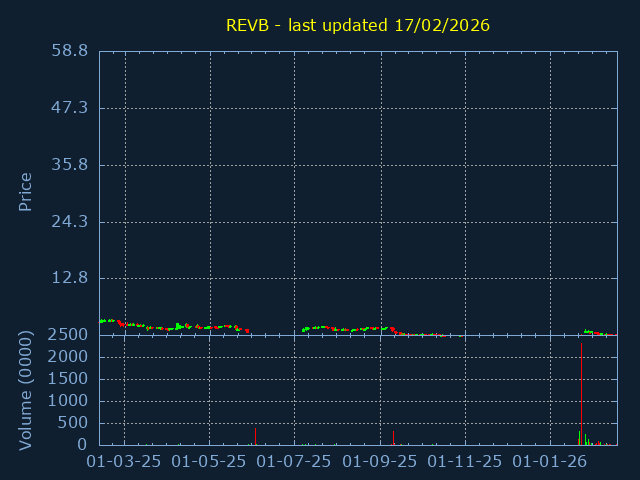The height and width of the screenshot is (480, 640).
Task: Click the 01-07-25 date axis label
Action: click(x=294, y=462)
